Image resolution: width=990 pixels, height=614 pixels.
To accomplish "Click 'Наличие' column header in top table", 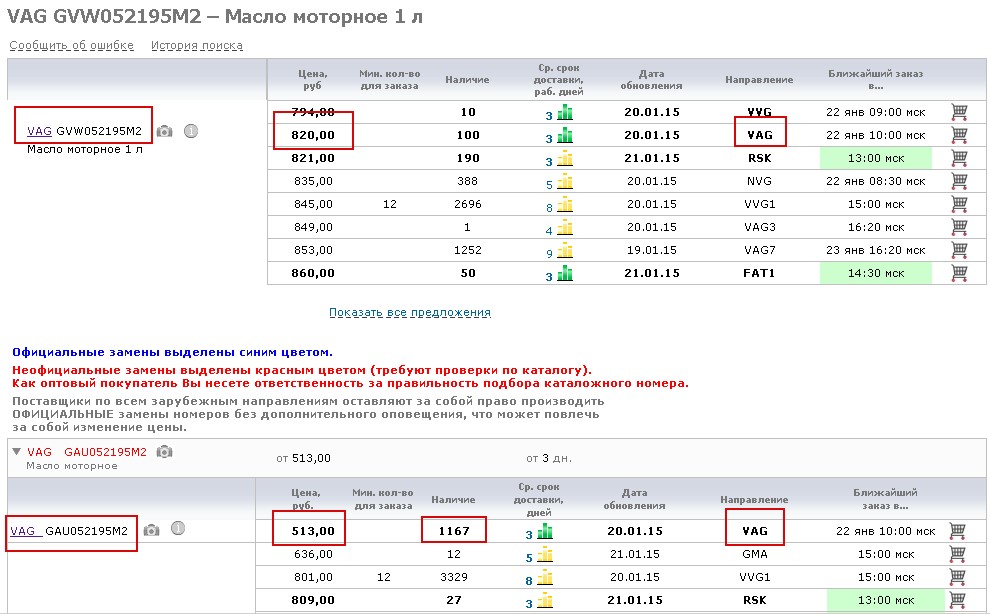I will pos(467,80).
